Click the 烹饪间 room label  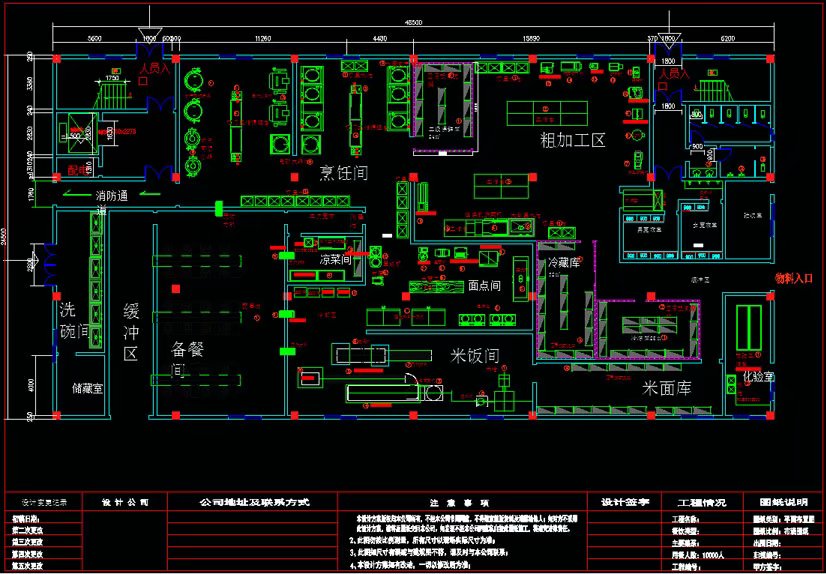pos(343,172)
